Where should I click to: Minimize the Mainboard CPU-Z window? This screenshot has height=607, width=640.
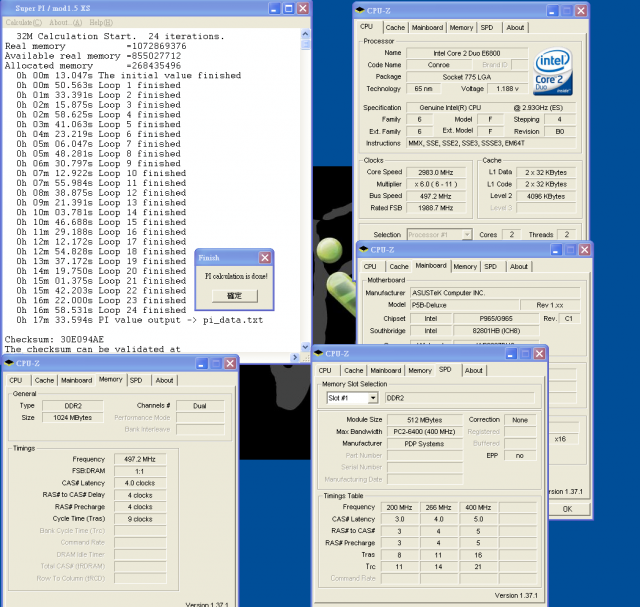[556, 250]
